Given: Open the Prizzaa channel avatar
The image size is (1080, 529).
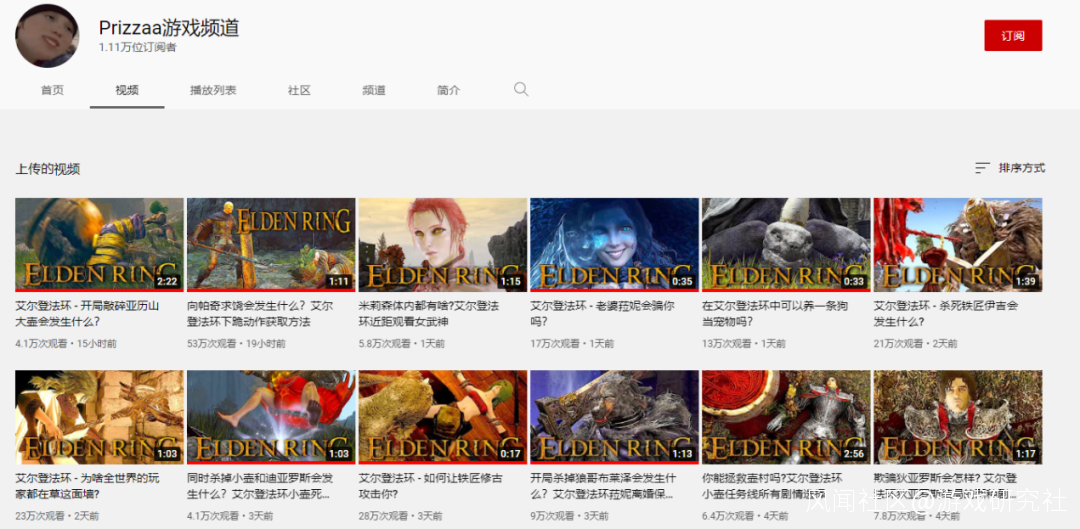Looking at the screenshot, I should point(48,36).
